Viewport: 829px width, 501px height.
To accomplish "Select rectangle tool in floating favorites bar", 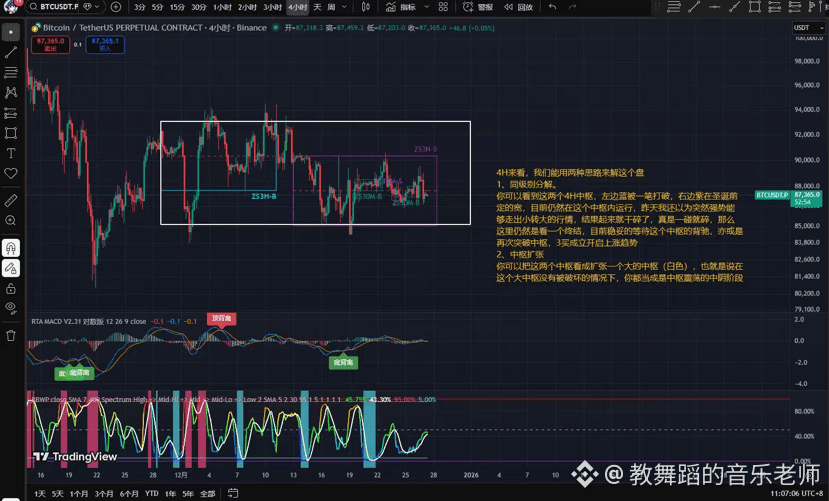I will [x=755, y=7].
